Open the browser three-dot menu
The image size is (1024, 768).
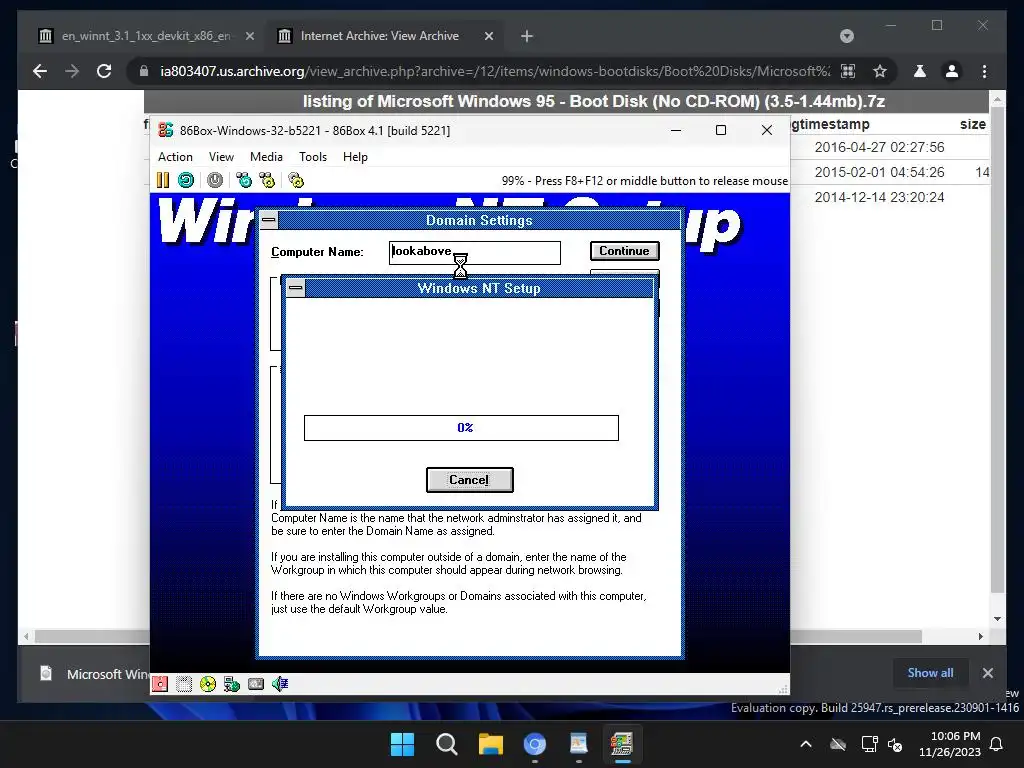(x=984, y=71)
